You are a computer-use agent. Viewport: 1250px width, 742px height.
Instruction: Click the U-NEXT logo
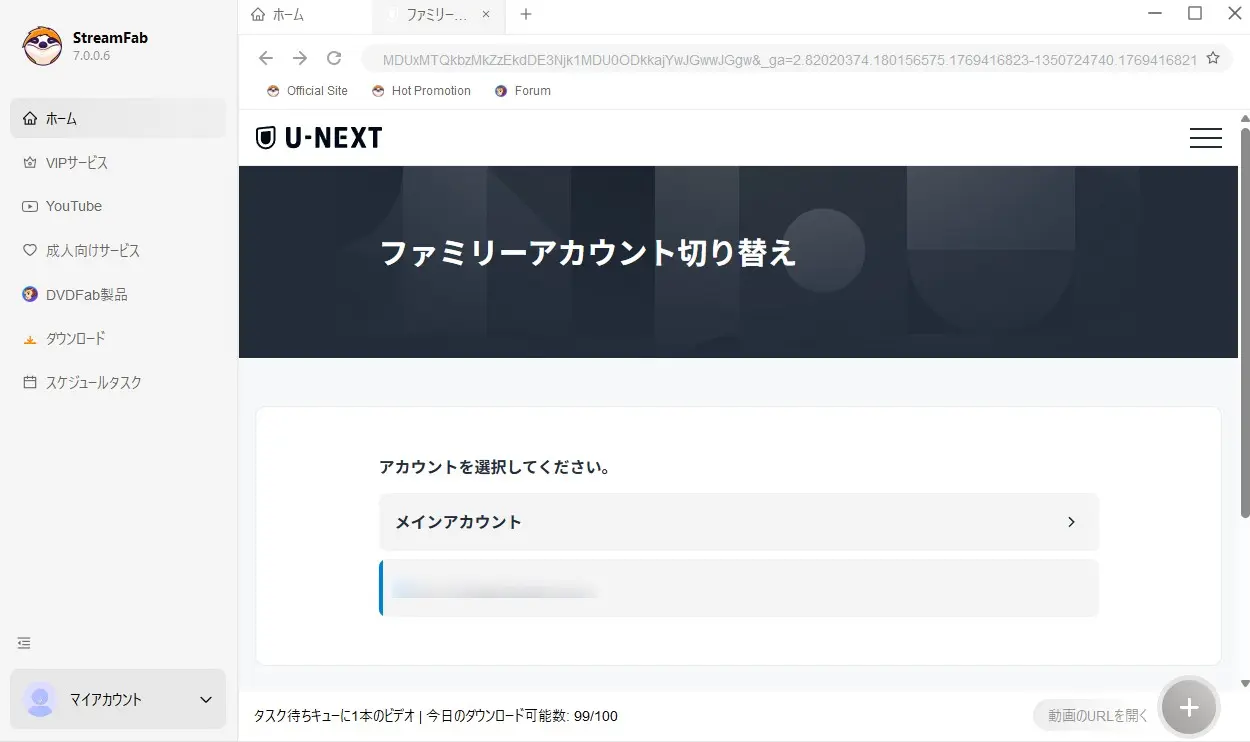319,138
